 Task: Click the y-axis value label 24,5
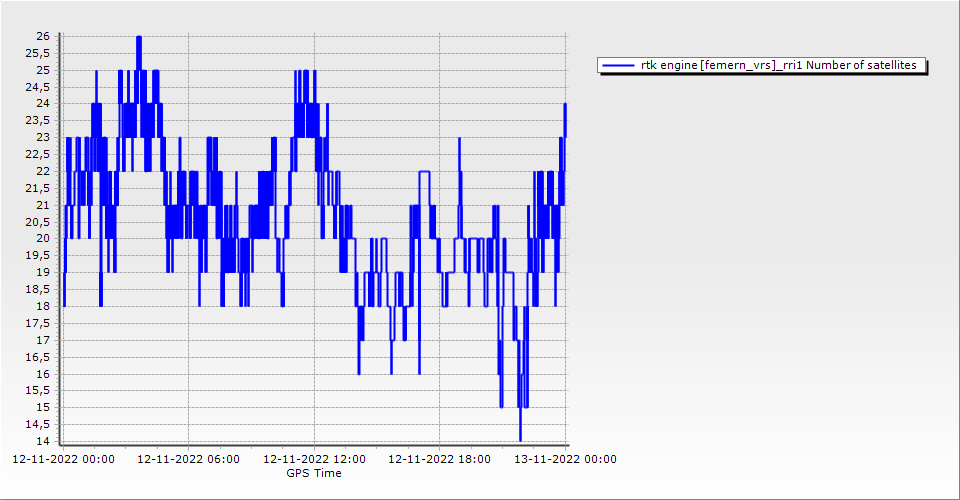click(39, 86)
